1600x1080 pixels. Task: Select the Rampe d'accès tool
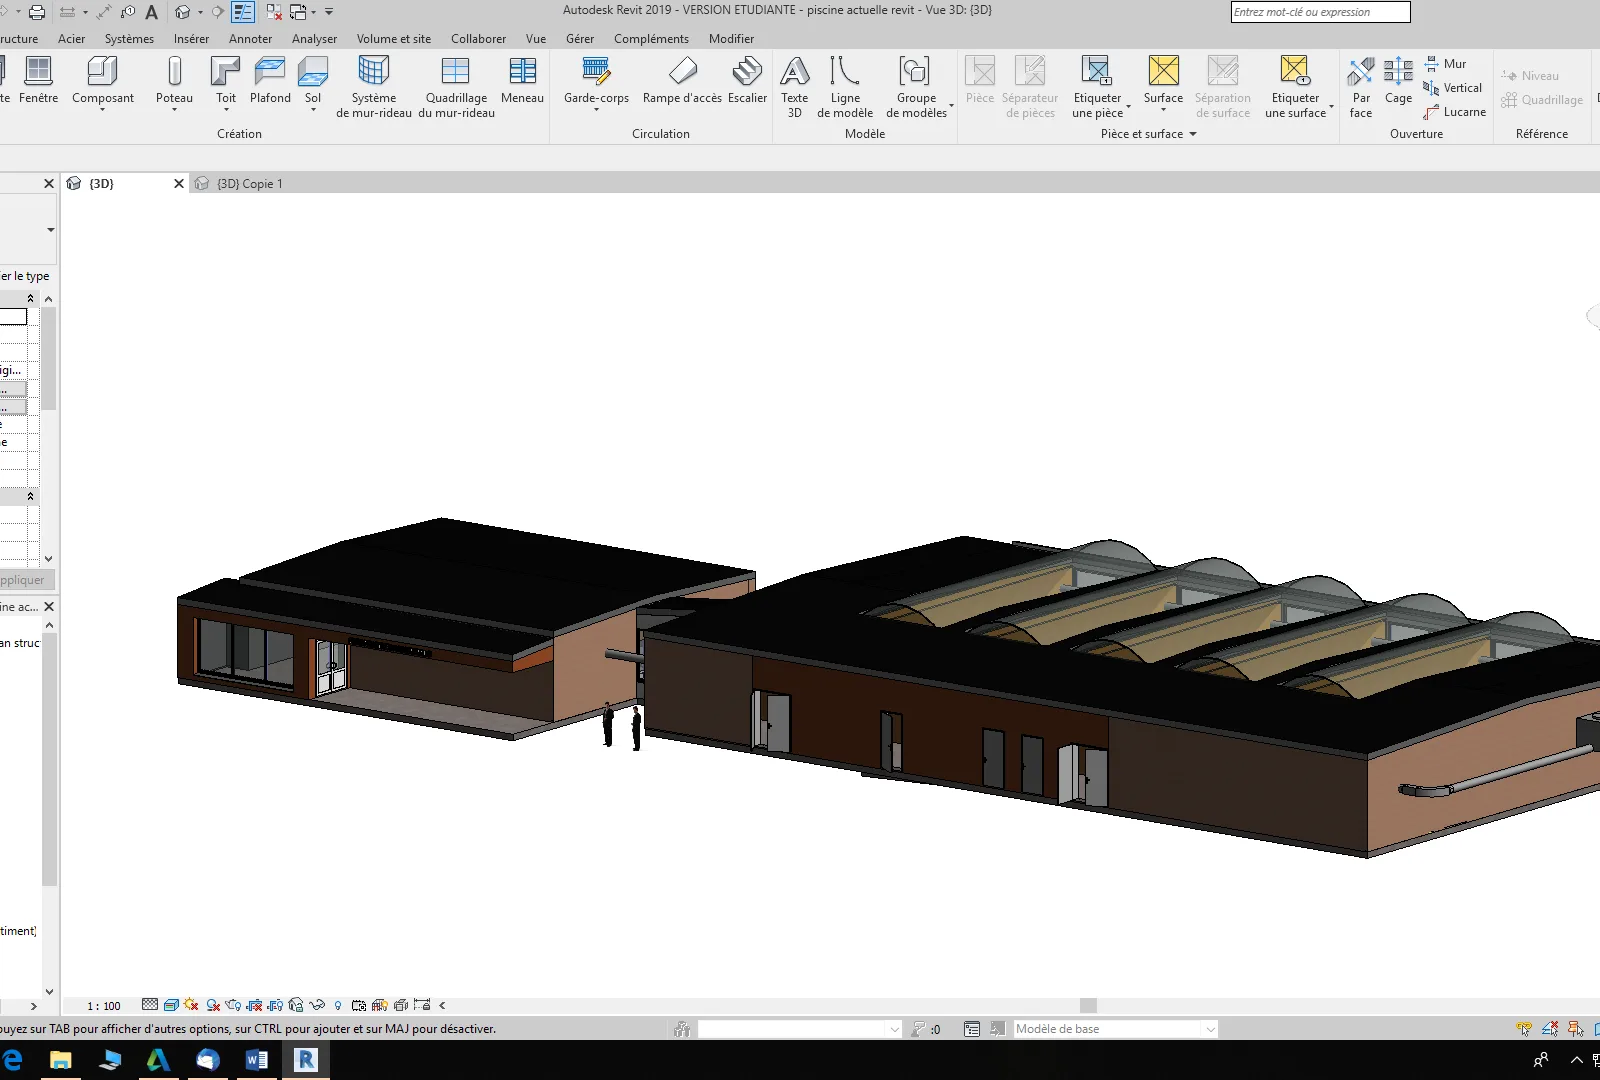pyautogui.click(x=682, y=80)
